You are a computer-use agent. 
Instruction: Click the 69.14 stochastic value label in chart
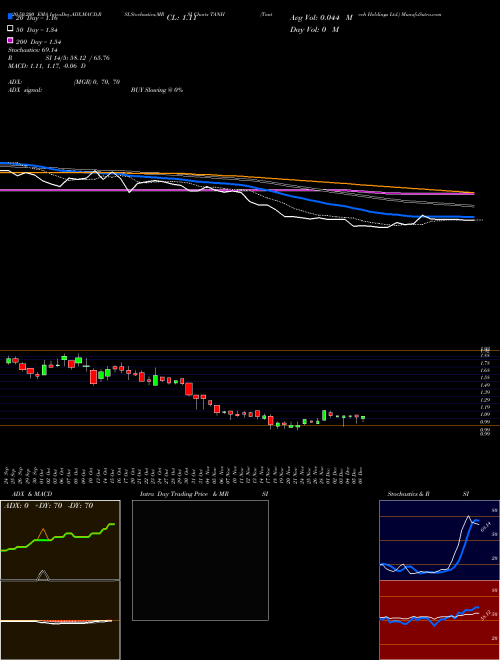(486, 527)
